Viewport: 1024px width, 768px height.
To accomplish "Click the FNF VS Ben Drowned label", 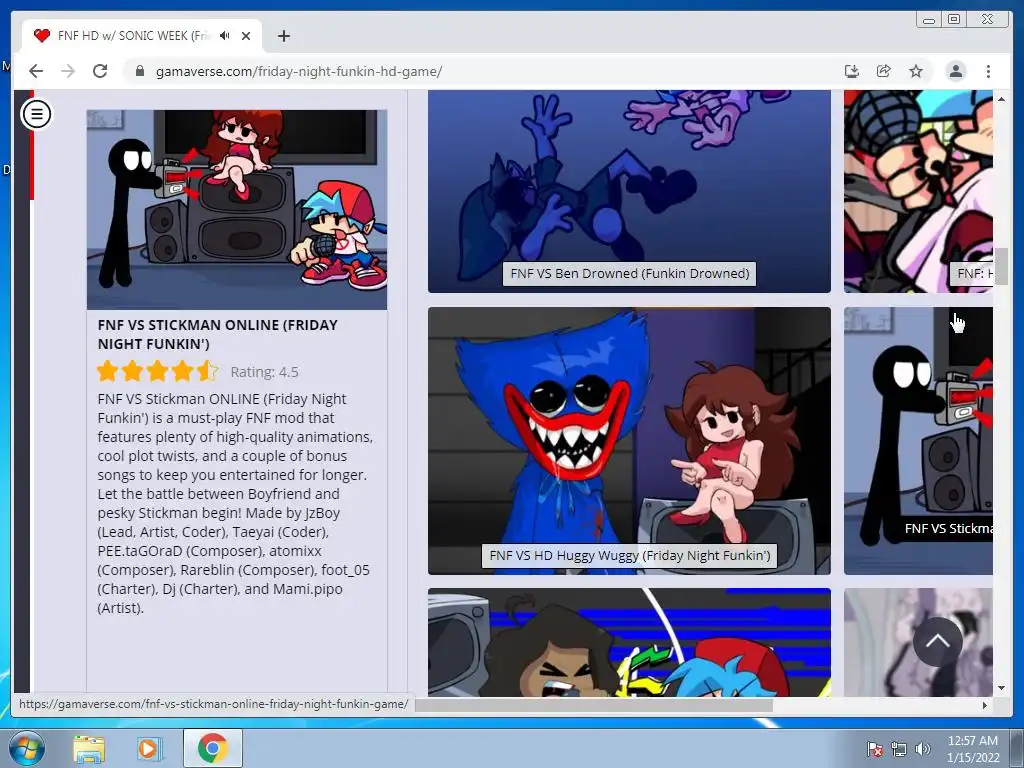I will click(x=630, y=274).
